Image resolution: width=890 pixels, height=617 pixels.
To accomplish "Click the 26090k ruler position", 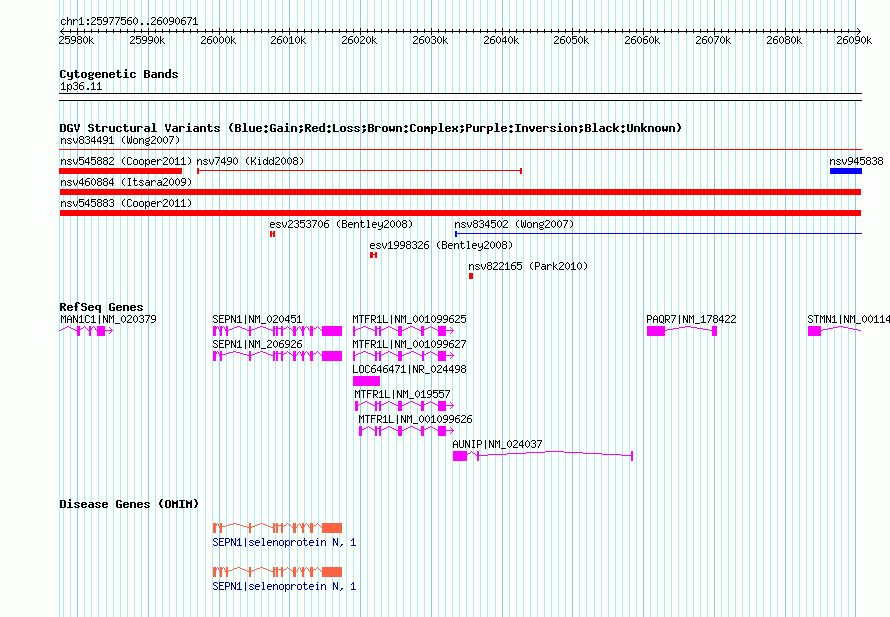I will pyautogui.click(x=854, y=40).
